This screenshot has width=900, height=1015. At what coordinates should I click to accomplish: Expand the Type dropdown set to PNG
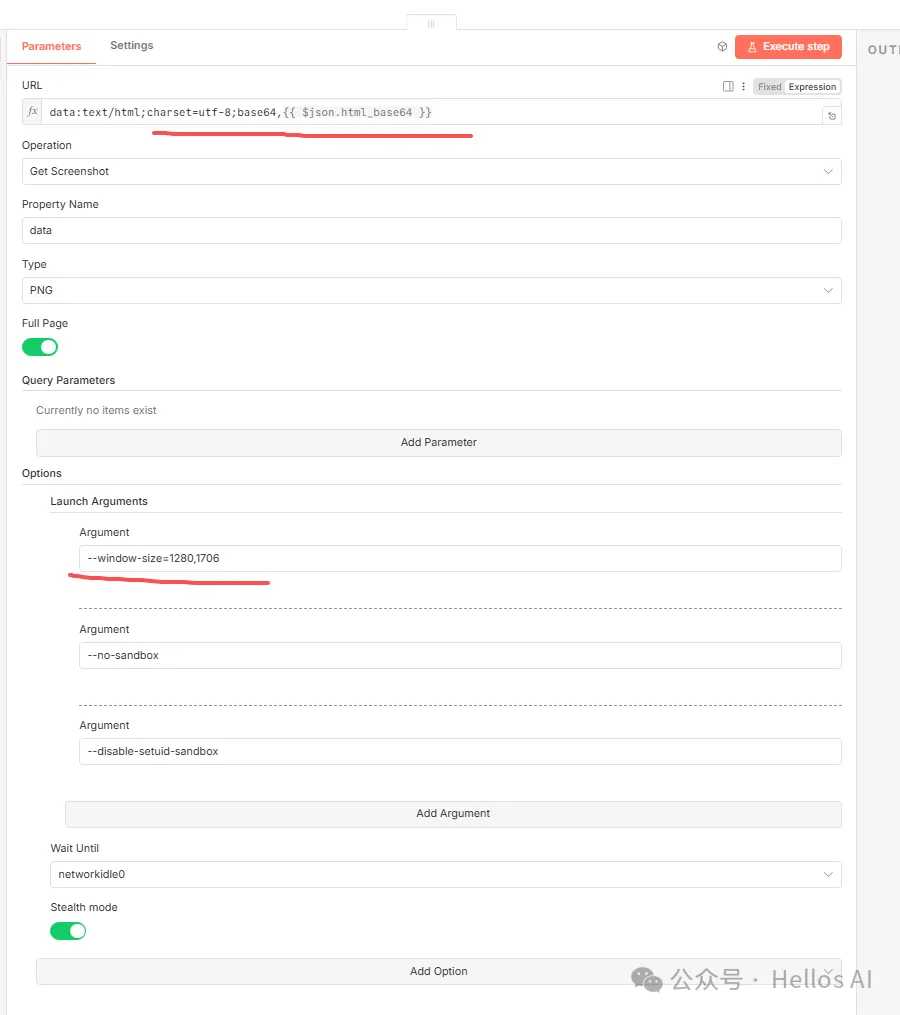tap(431, 290)
